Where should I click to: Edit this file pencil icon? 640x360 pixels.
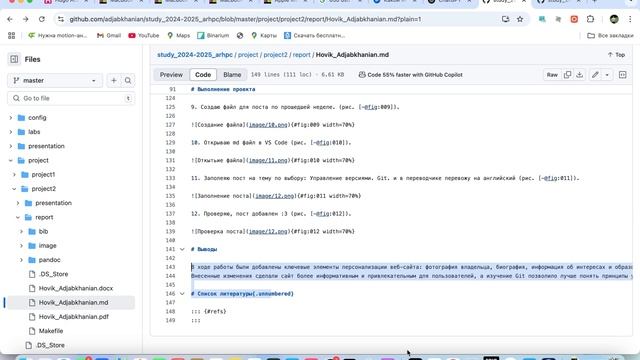(596, 75)
